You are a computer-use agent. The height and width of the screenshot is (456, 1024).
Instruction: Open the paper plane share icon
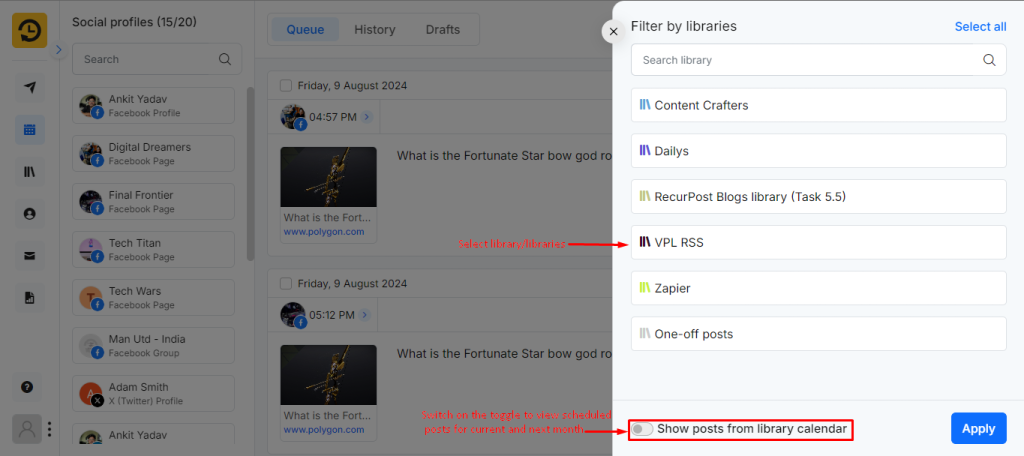[x=29, y=88]
